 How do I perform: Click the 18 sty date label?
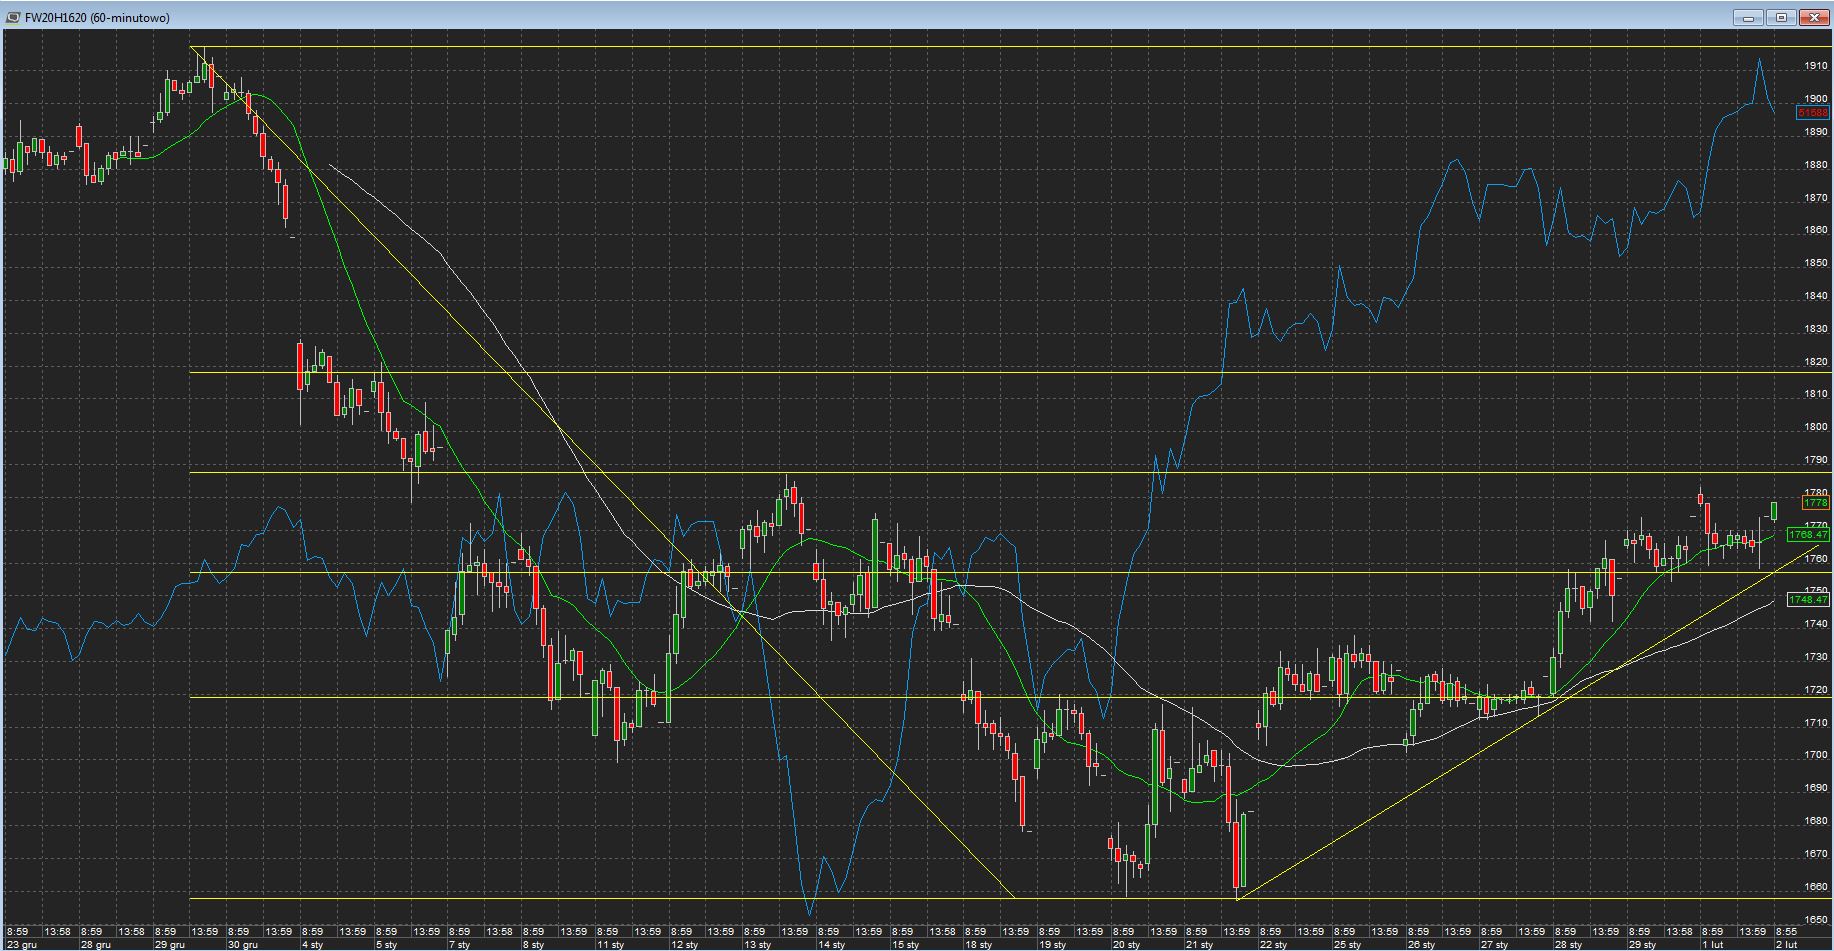(x=979, y=944)
